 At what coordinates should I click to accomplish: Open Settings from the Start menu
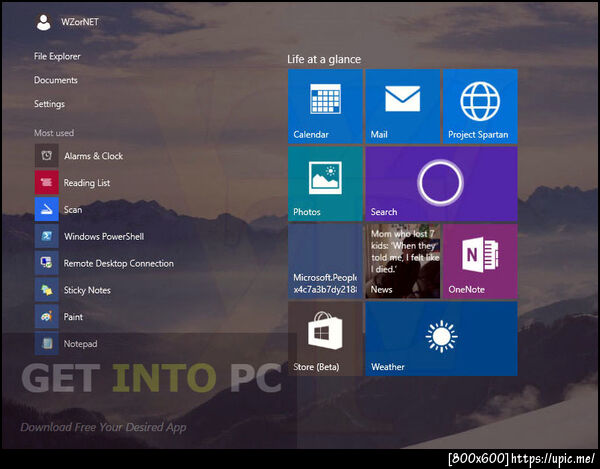pyautogui.click(x=49, y=104)
